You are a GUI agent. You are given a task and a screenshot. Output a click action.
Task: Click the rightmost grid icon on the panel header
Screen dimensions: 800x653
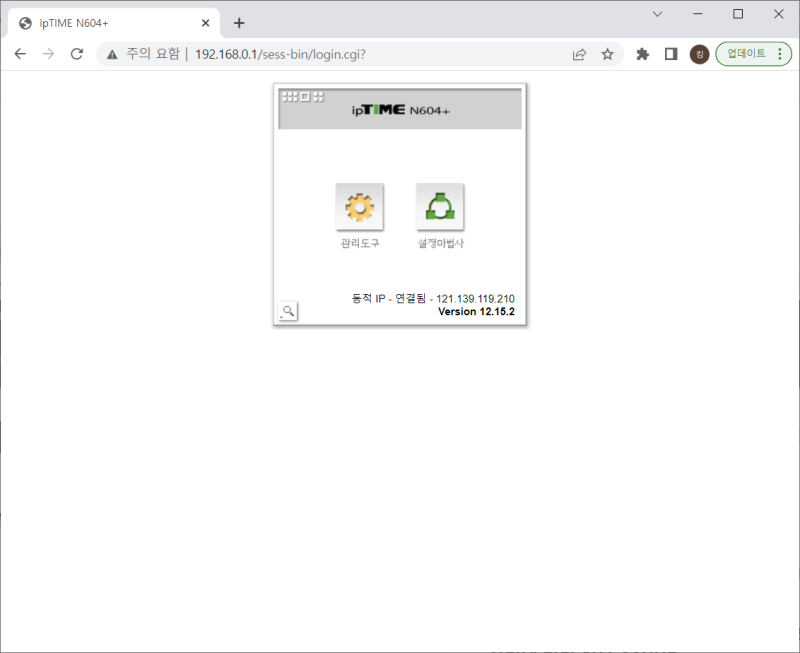[317, 97]
